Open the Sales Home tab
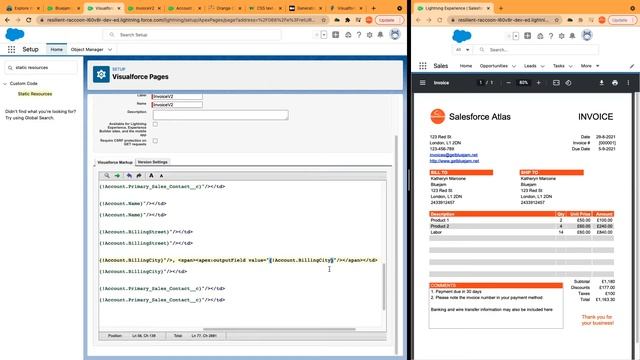The height and width of the screenshot is (360, 640). (x=466, y=66)
